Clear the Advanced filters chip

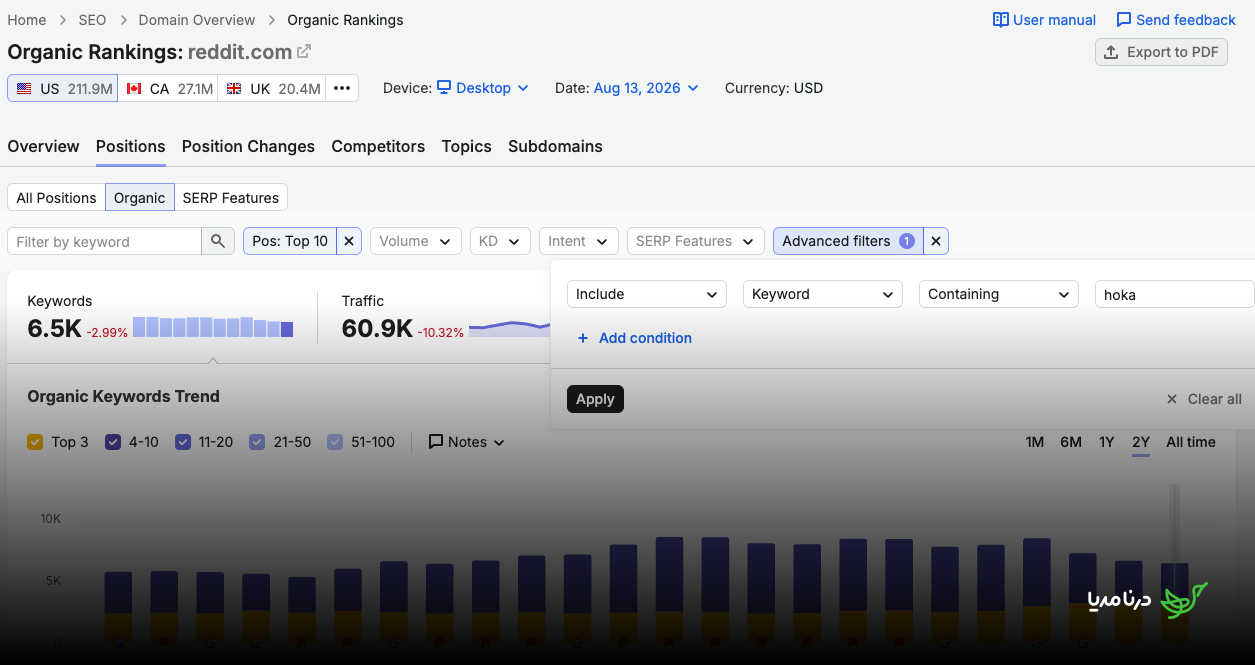pos(936,241)
